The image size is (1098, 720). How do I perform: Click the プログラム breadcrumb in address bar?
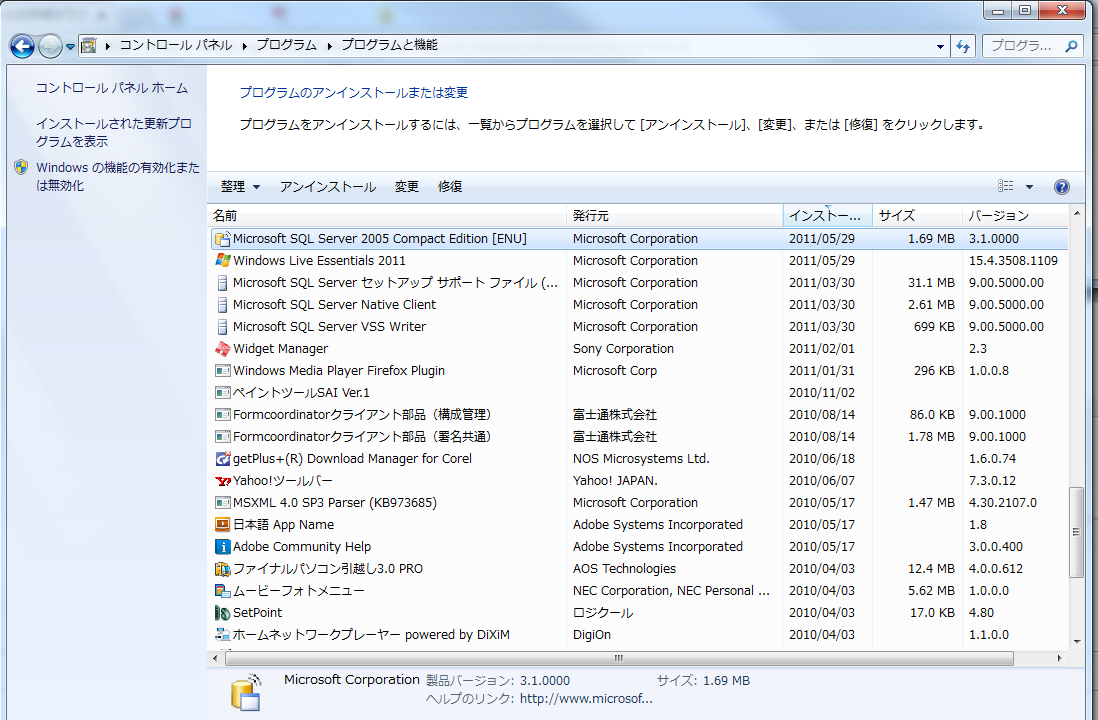(x=286, y=45)
